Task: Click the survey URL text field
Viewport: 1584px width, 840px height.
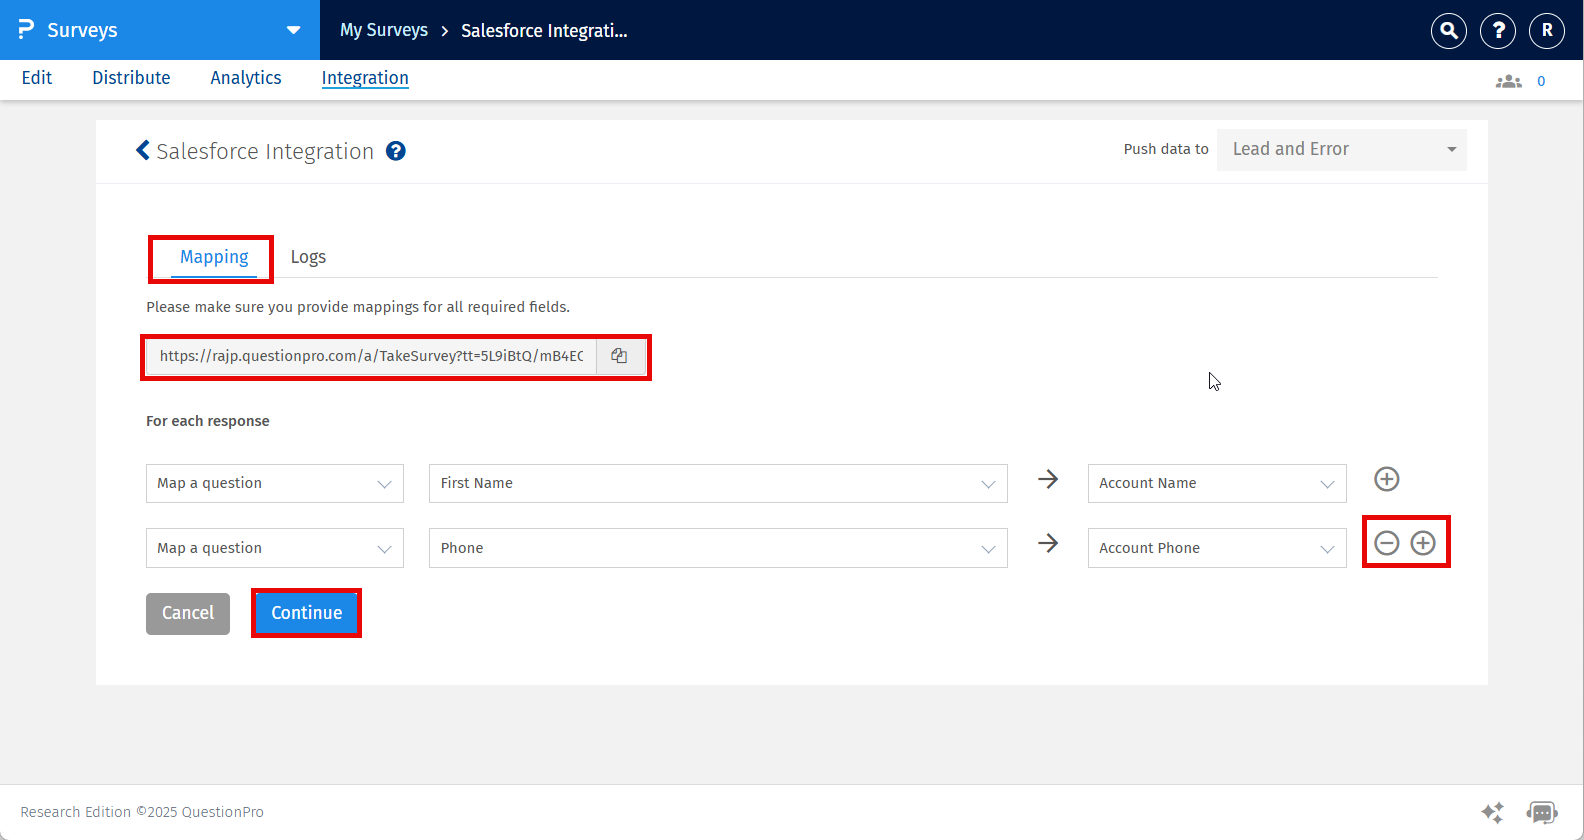Action: tap(371, 356)
